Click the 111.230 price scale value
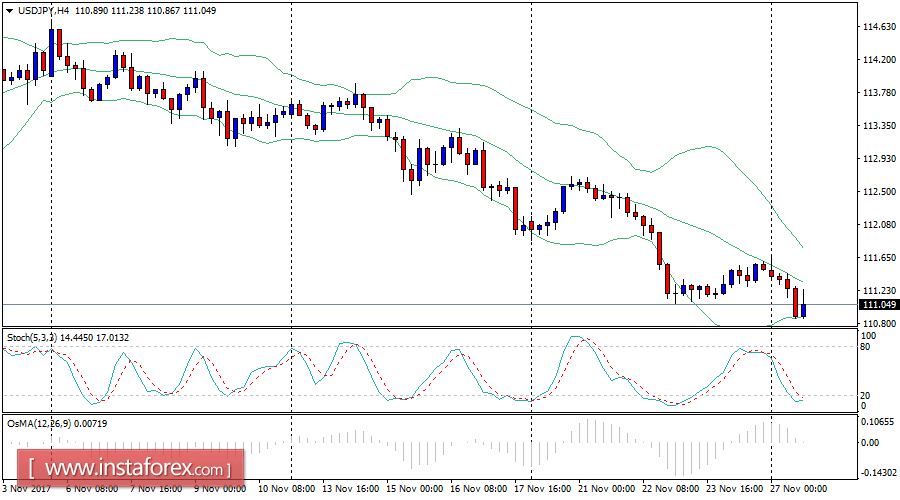Image resolution: width=900 pixels, height=500 pixels. [879, 290]
